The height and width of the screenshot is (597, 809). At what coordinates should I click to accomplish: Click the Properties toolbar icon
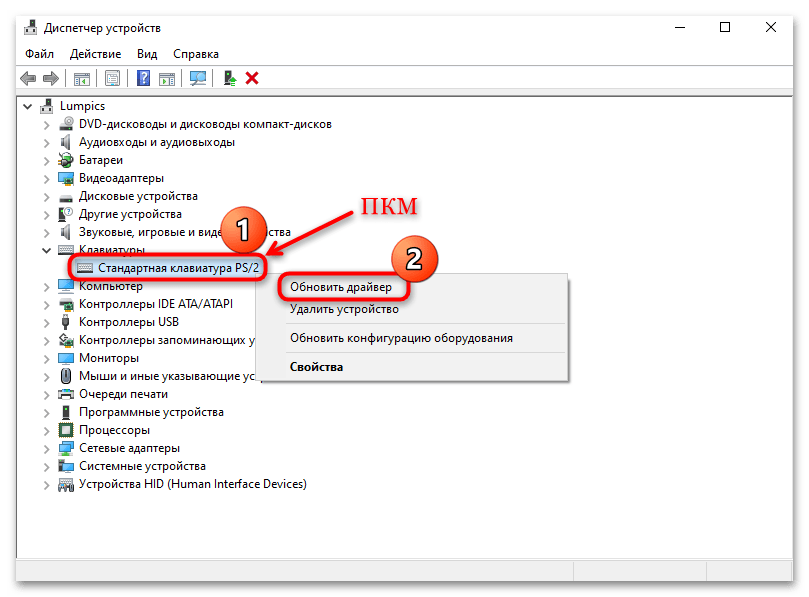tap(113, 78)
